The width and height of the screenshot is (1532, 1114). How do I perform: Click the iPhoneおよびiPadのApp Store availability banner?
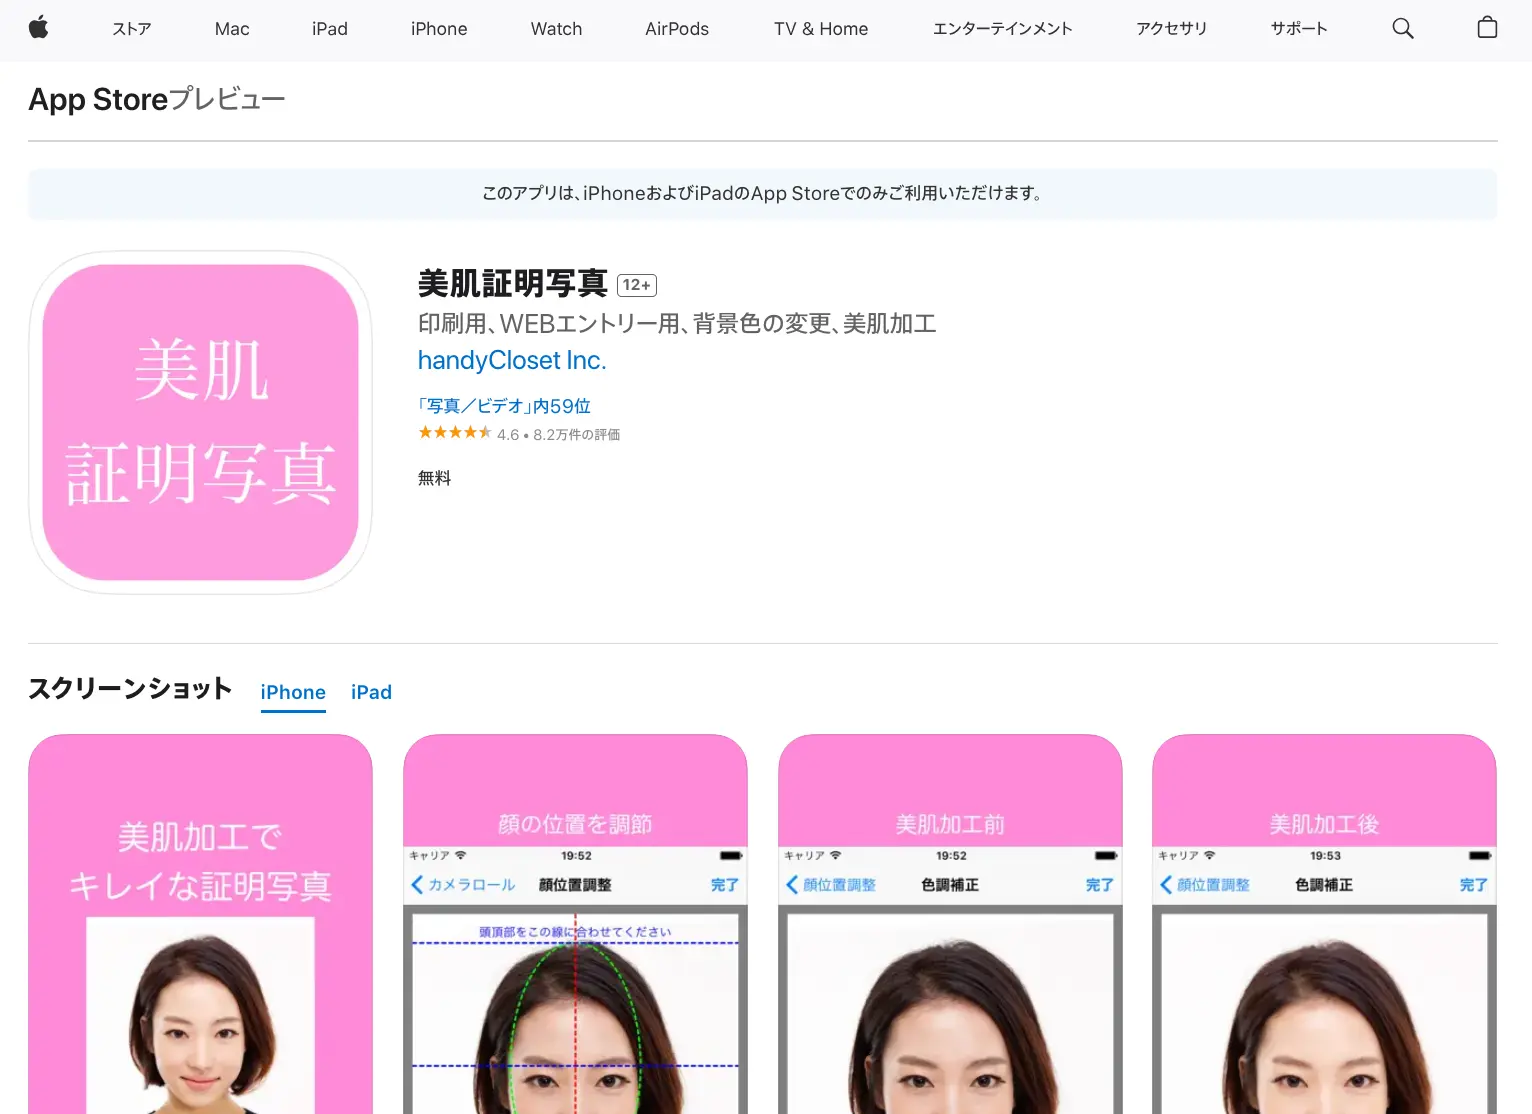[x=763, y=194]
